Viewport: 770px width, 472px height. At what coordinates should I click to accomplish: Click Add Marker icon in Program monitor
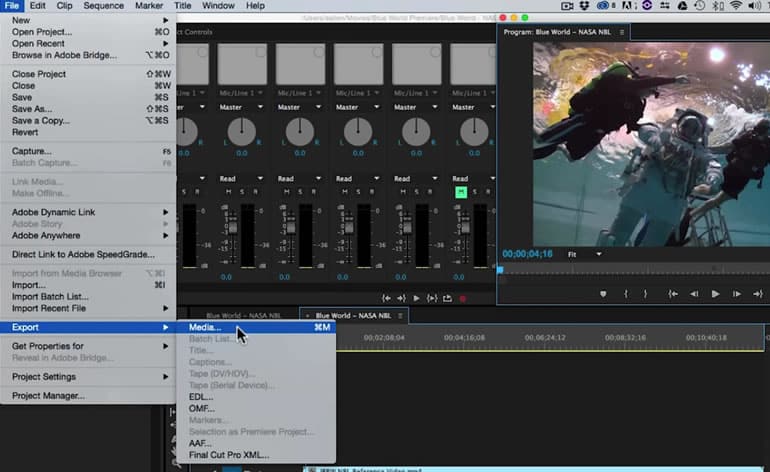pos(603,294)
